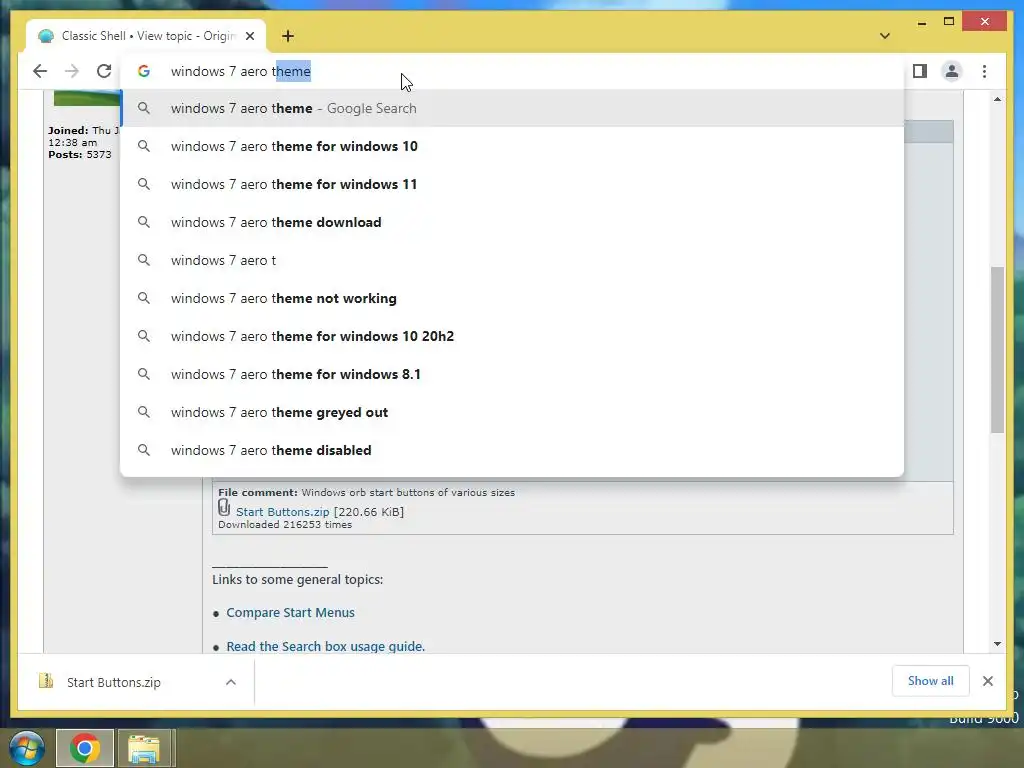Viewport: 1024px width, 768px height.
Task: Click the Chrome taskbar icon
Action: [x=85, y=748]
